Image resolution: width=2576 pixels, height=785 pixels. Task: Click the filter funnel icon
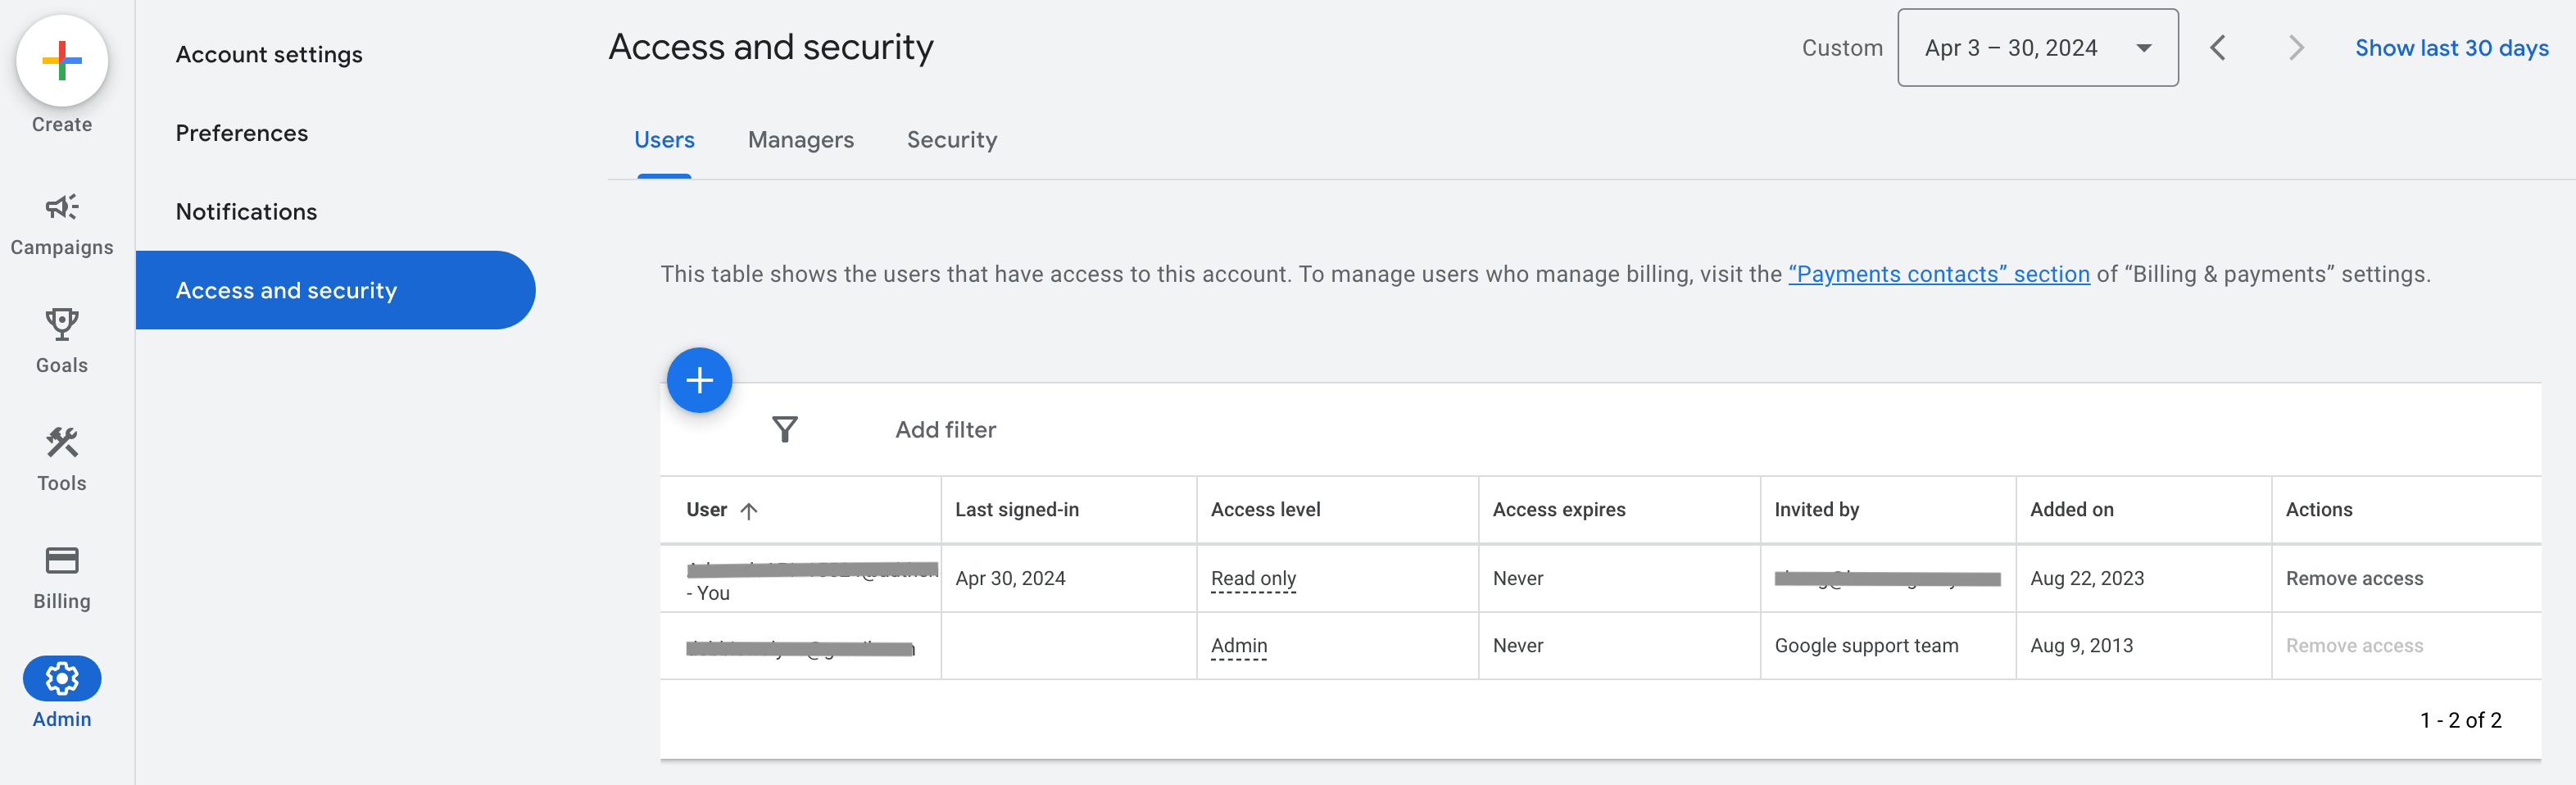point(785,429)
